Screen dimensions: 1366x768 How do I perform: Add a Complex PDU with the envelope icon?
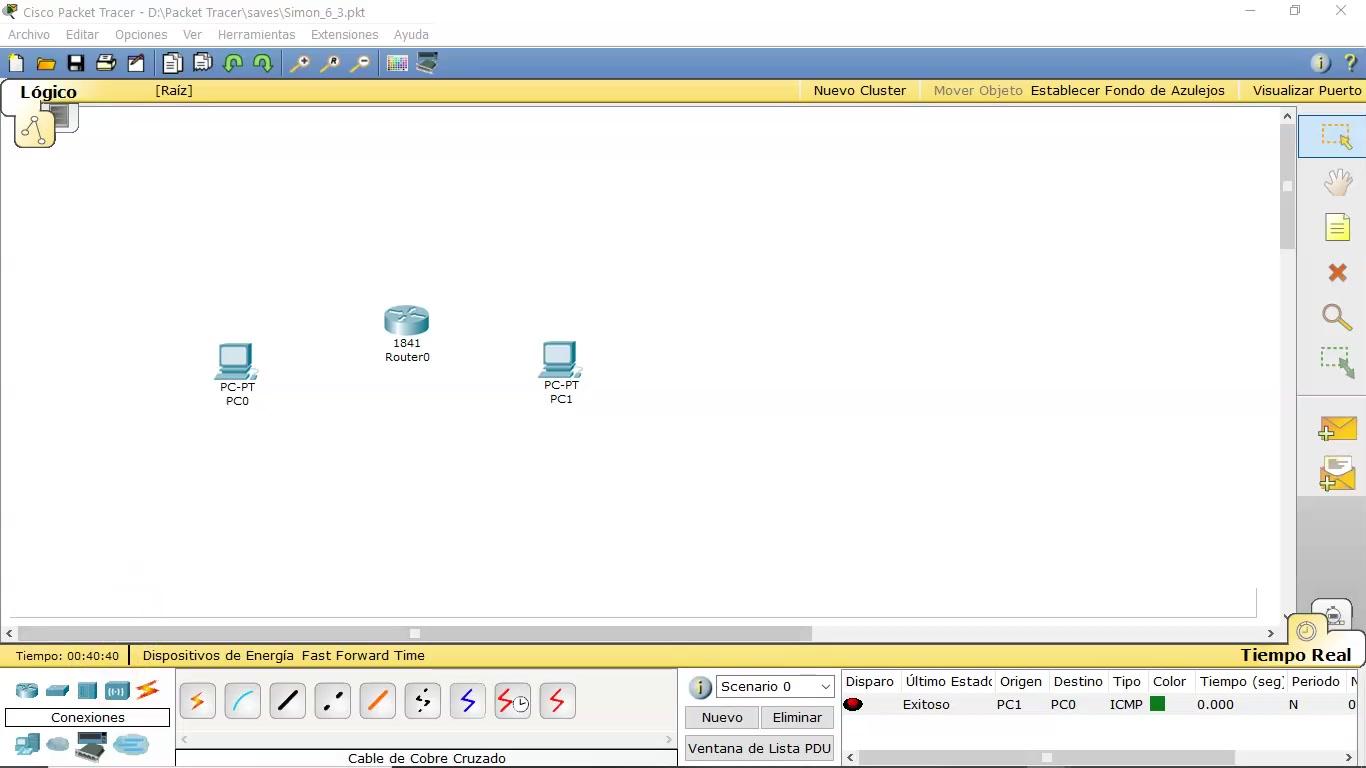[1337, 474]
